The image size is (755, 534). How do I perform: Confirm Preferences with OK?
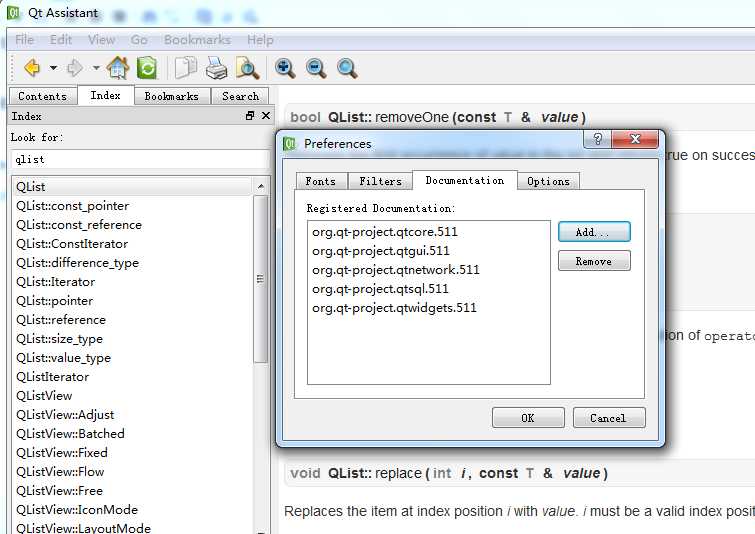click(528, 417)
